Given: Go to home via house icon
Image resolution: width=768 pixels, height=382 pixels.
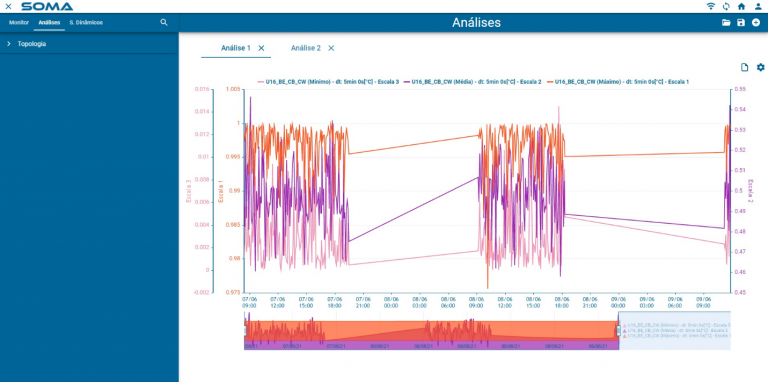Looking at the screenshot, I should pos(742,6).
